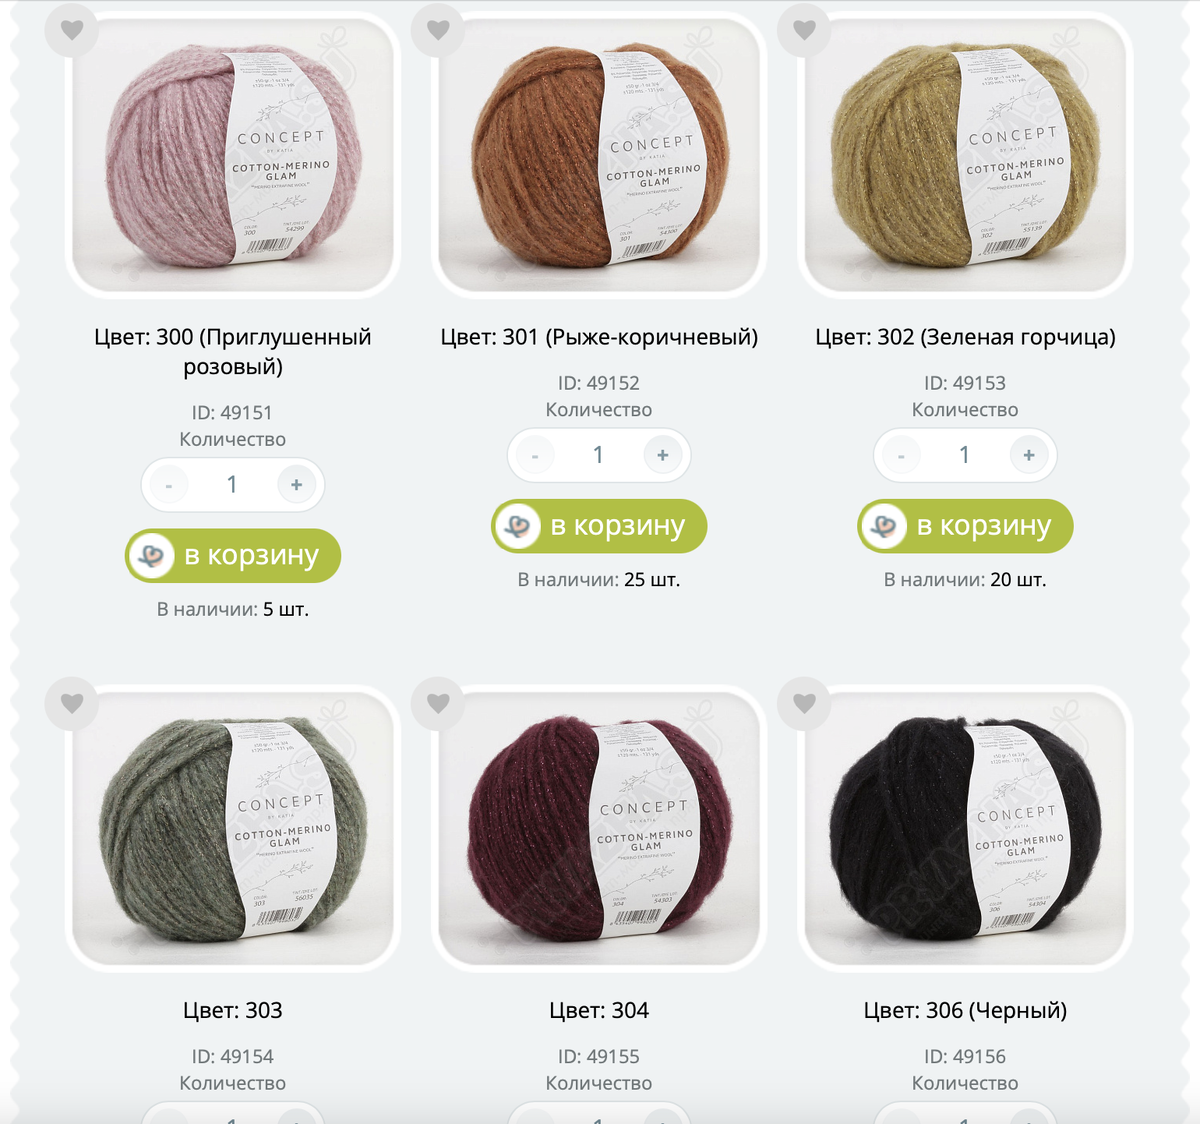The height and width of the screenshot is (1124, 1200).
Task: Add color 302 mustard yarn to cart
Action: 965,525
